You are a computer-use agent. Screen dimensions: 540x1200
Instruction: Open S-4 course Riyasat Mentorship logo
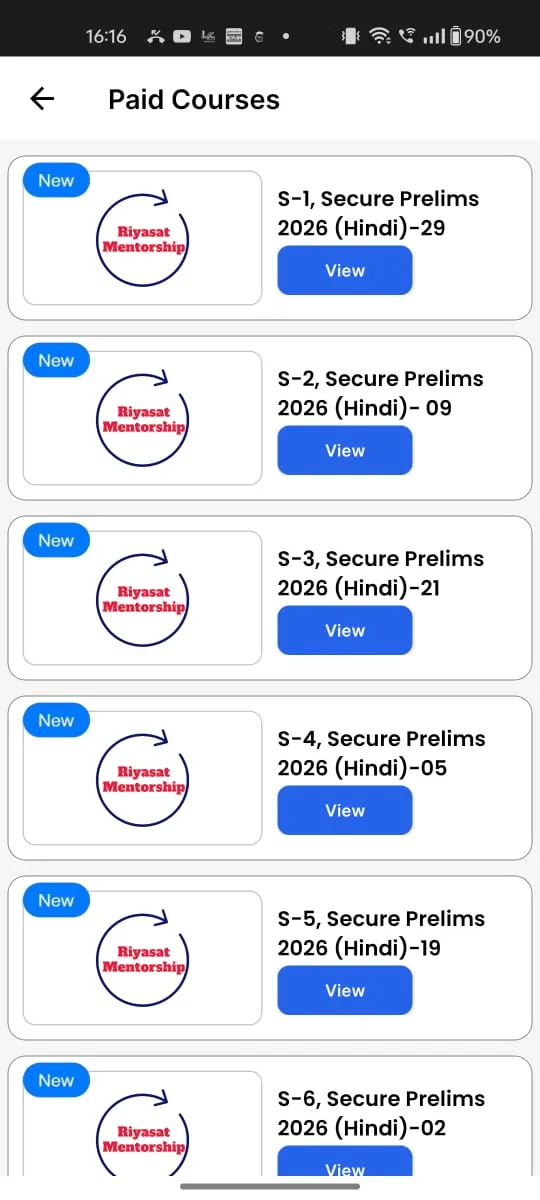142,779
